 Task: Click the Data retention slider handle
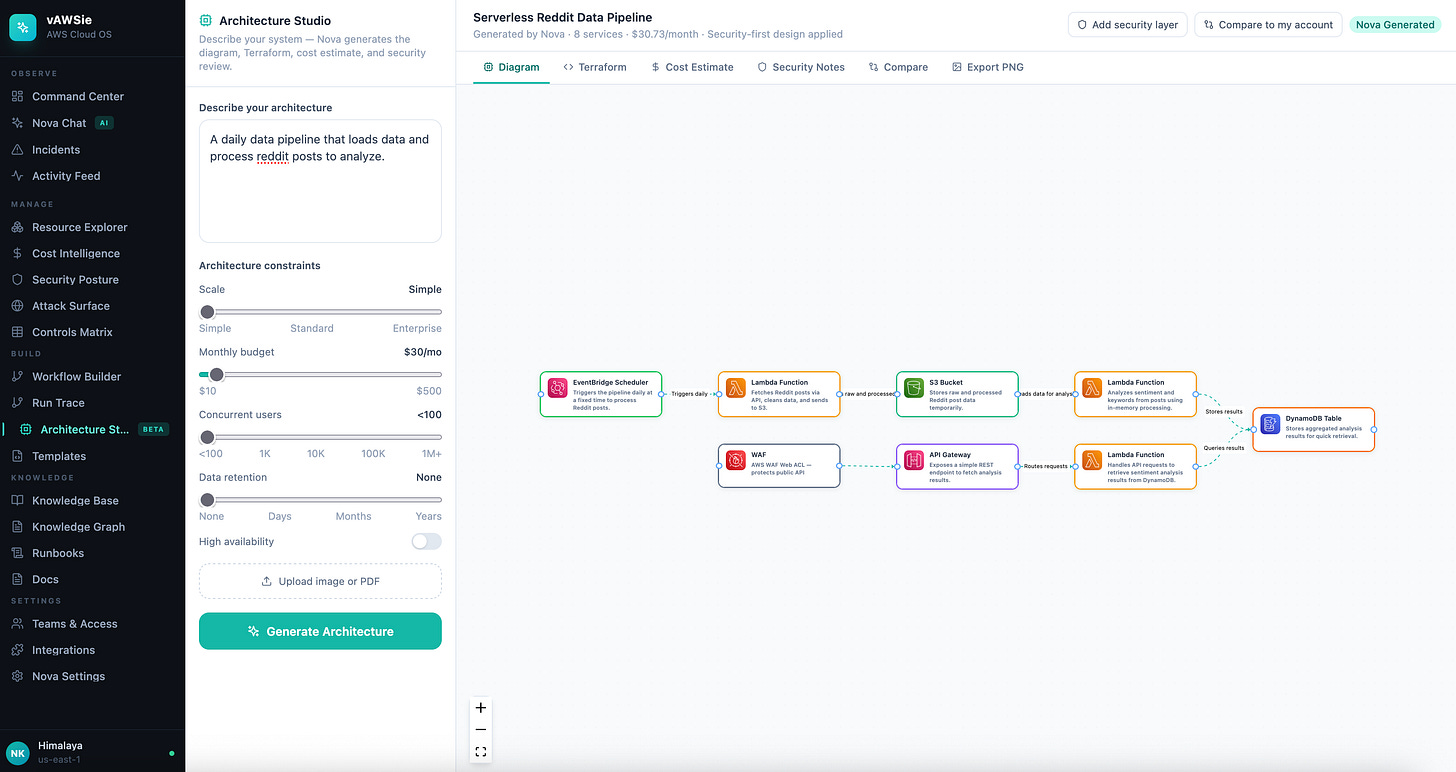[207, 500]
